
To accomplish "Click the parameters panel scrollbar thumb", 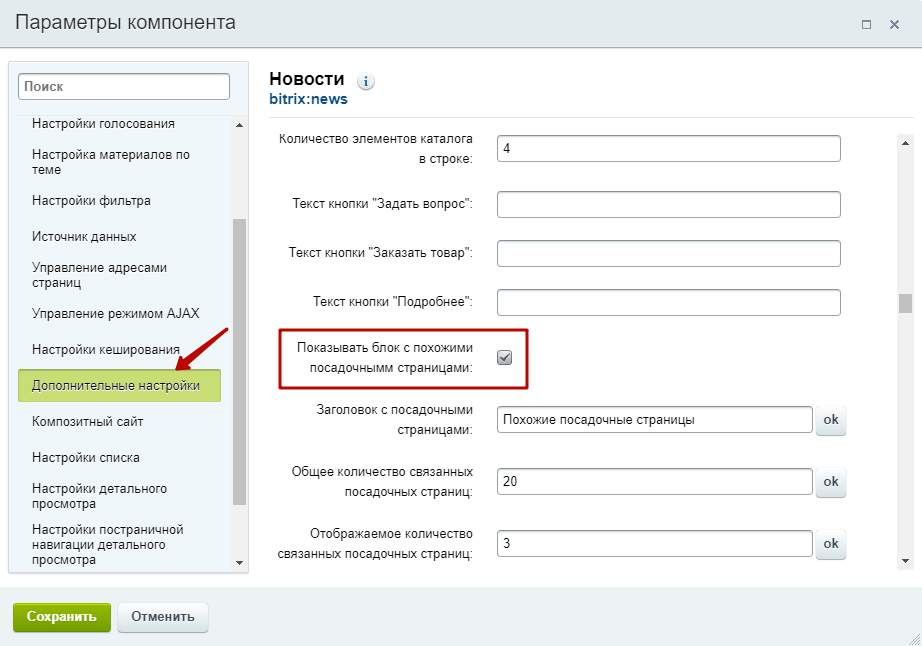I will [x=906, y=303].
